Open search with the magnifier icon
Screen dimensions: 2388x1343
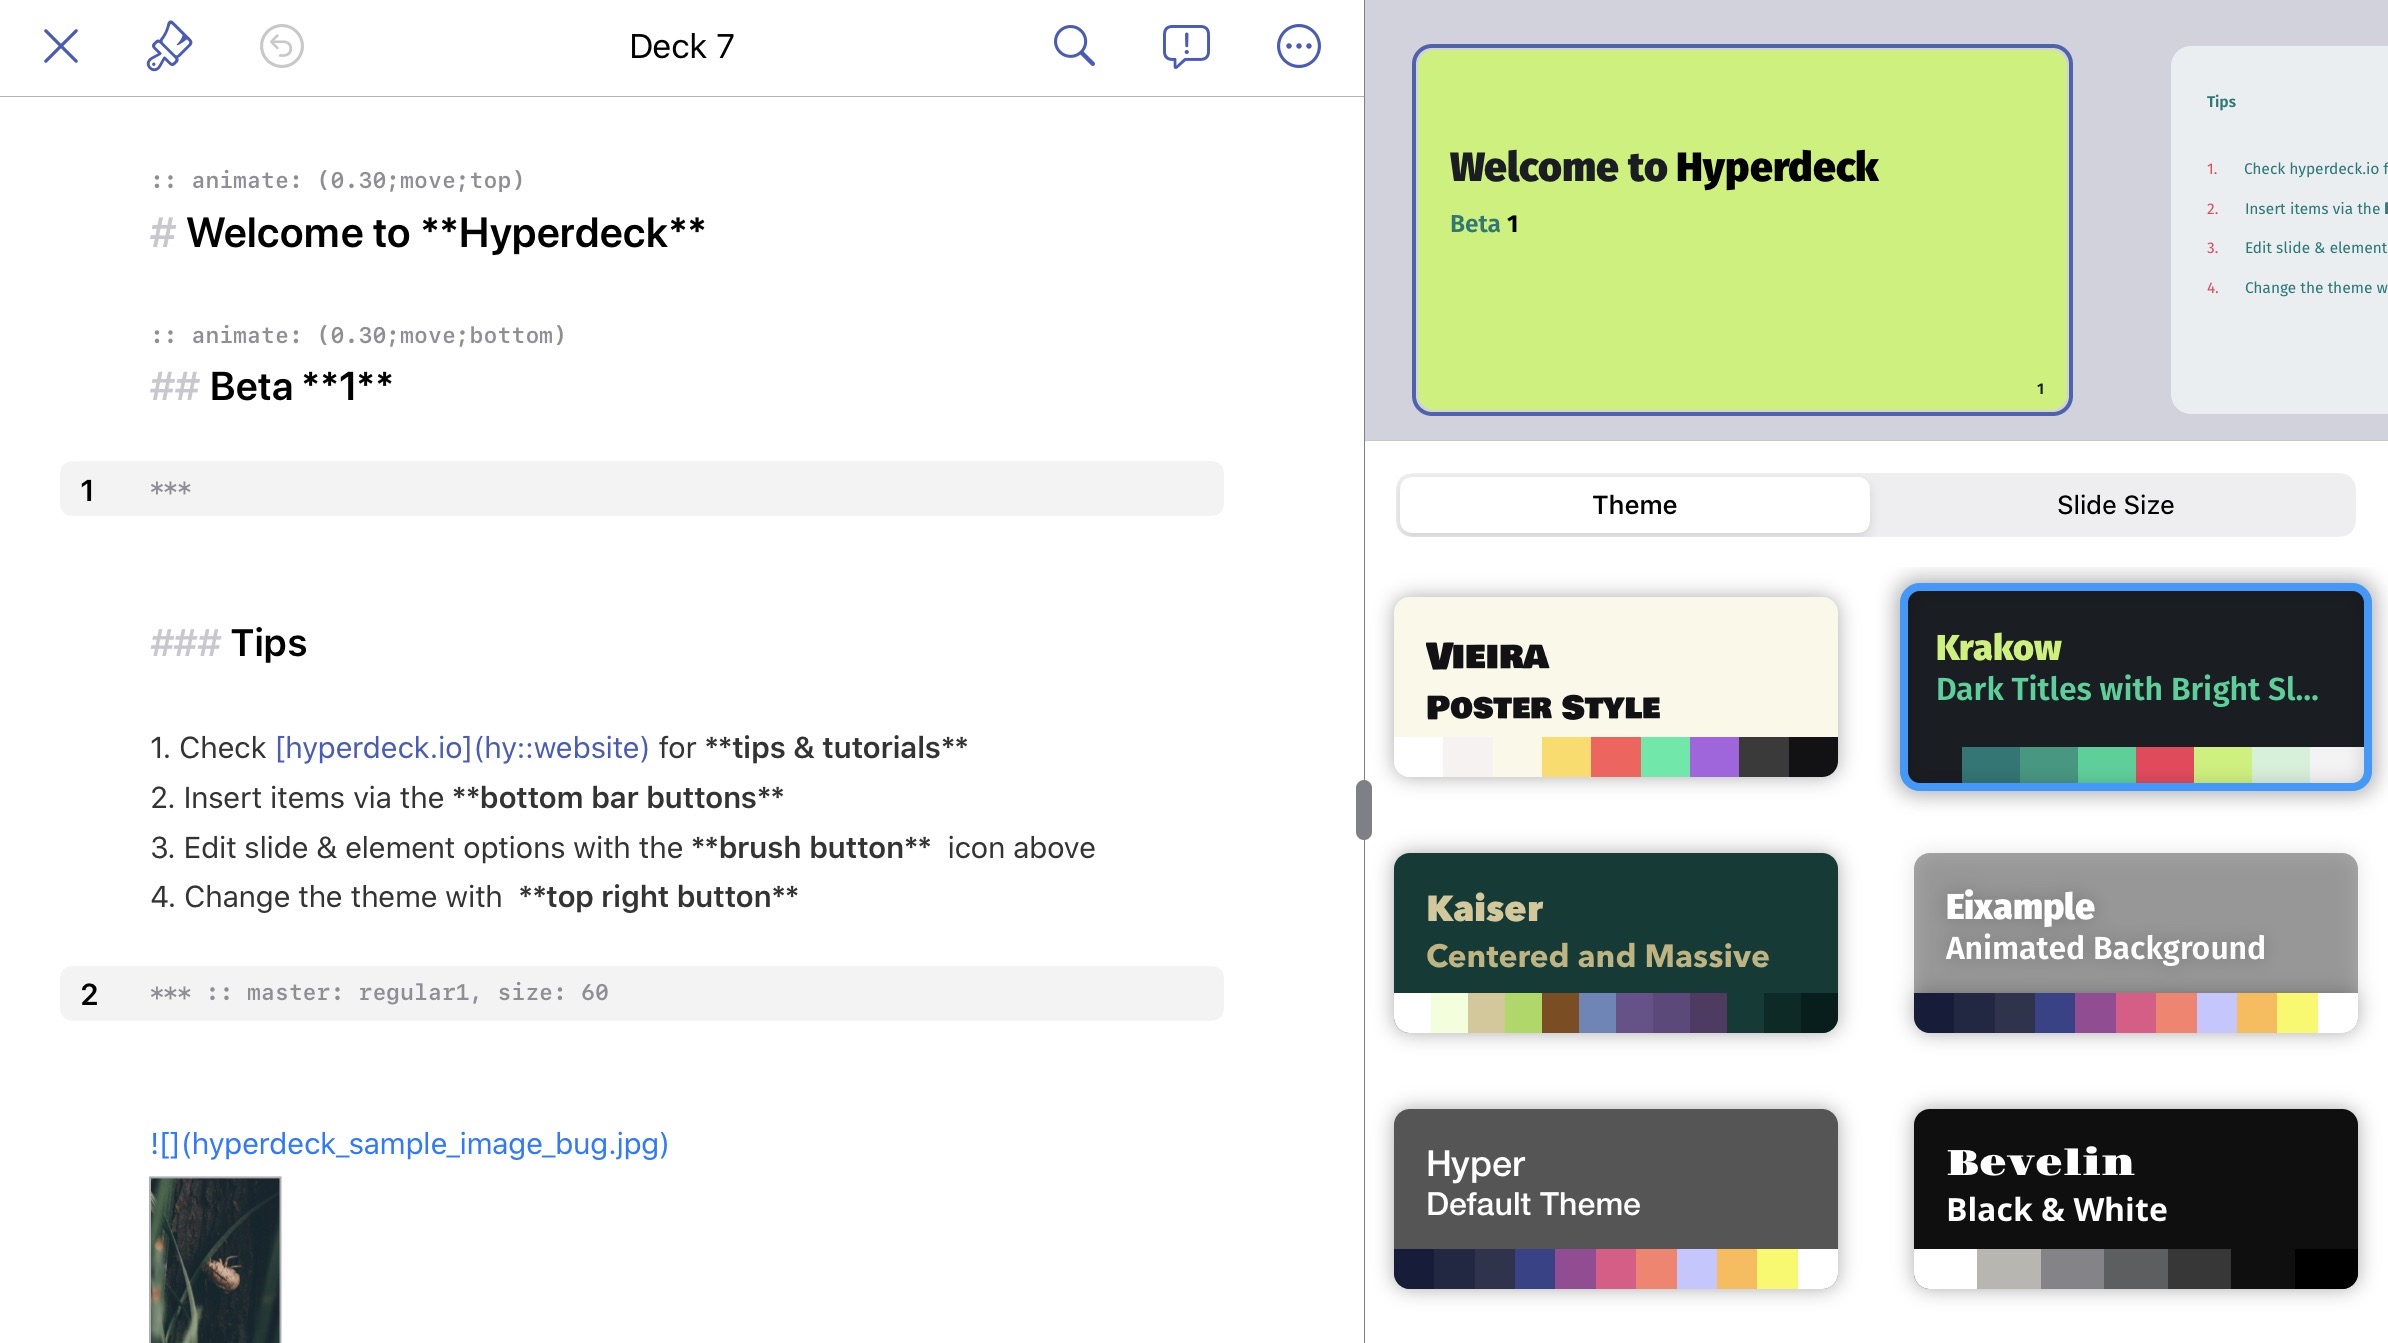click(x=1074, y=46)
